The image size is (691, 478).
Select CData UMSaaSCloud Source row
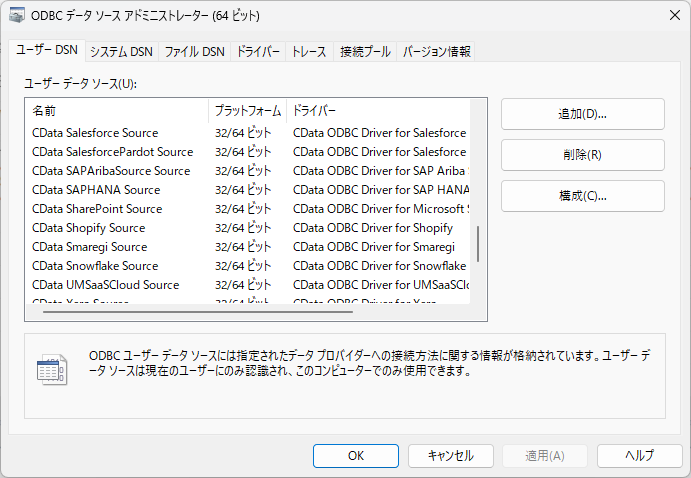(x=248, y=285)
